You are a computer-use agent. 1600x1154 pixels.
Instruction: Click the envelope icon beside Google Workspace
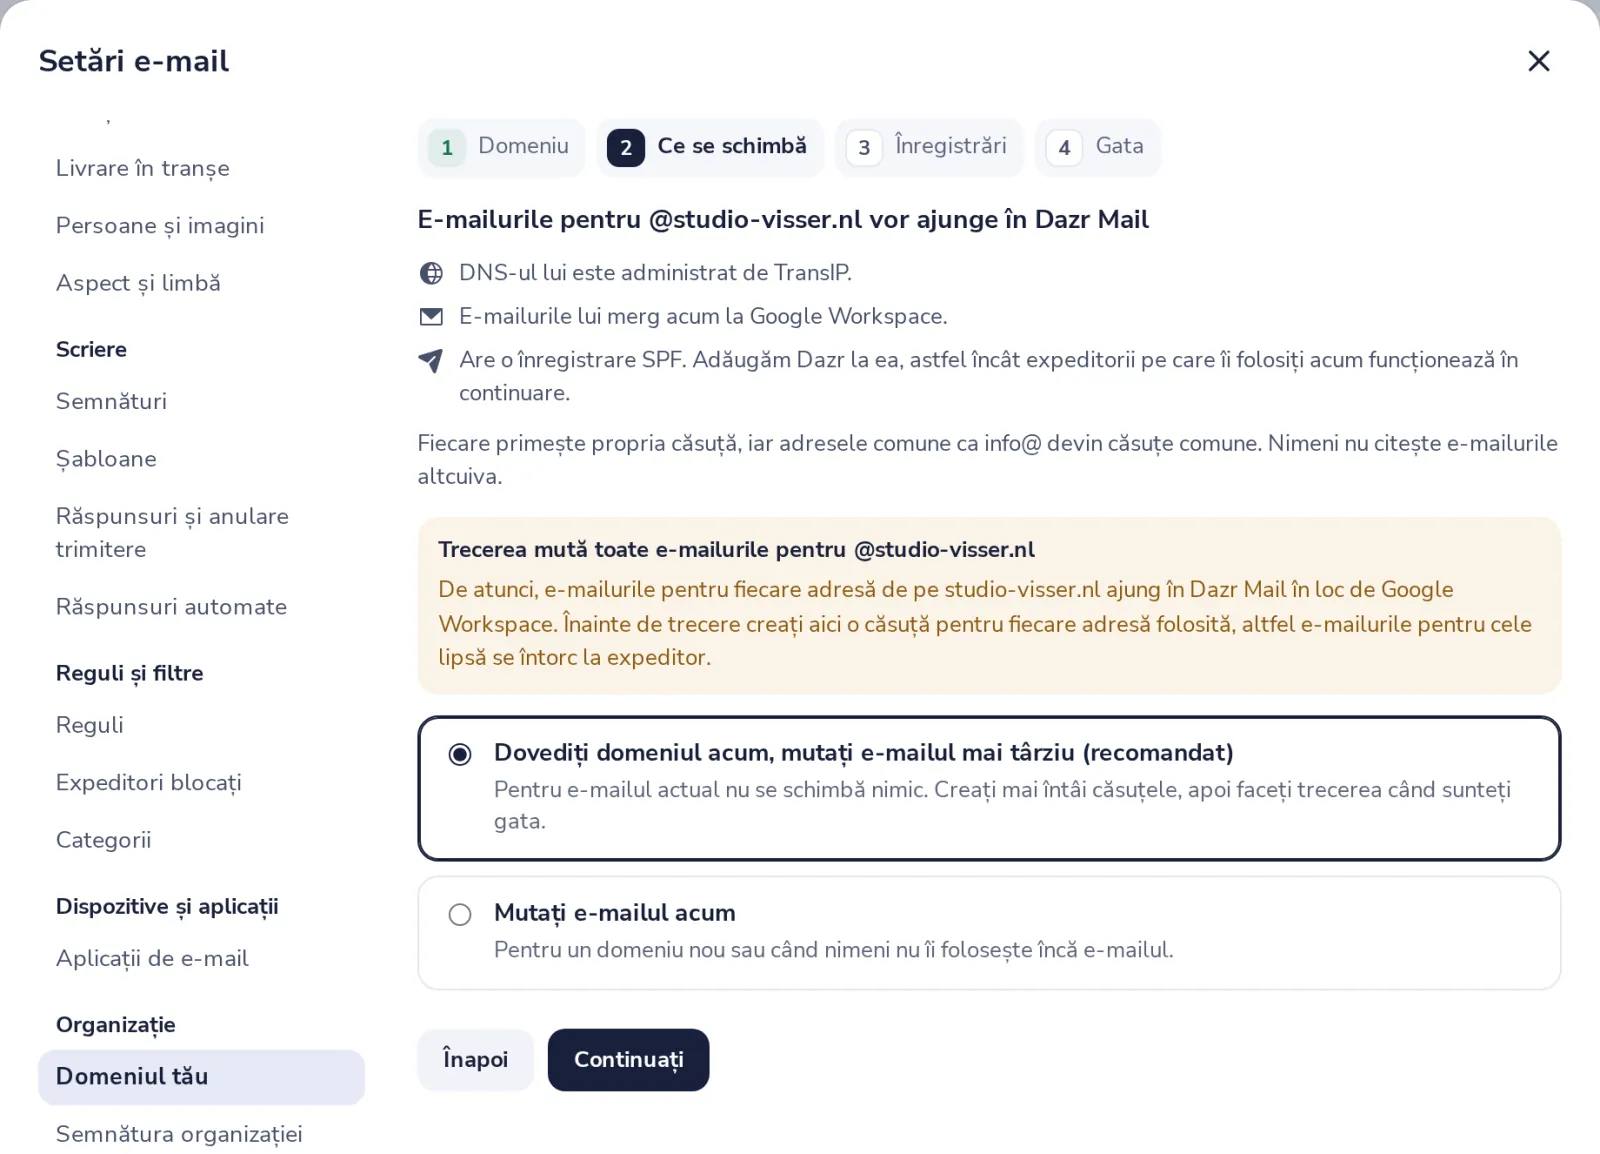431,317
